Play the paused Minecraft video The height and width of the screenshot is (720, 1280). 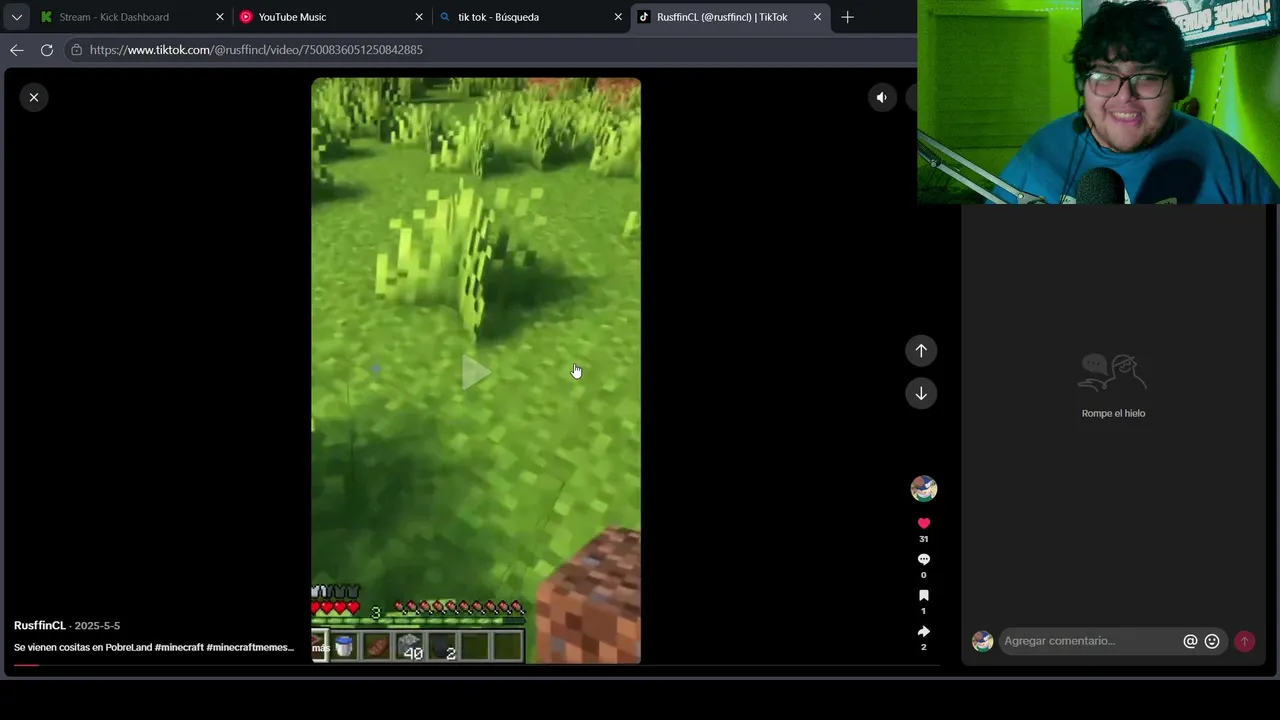[x=476, y=372]
